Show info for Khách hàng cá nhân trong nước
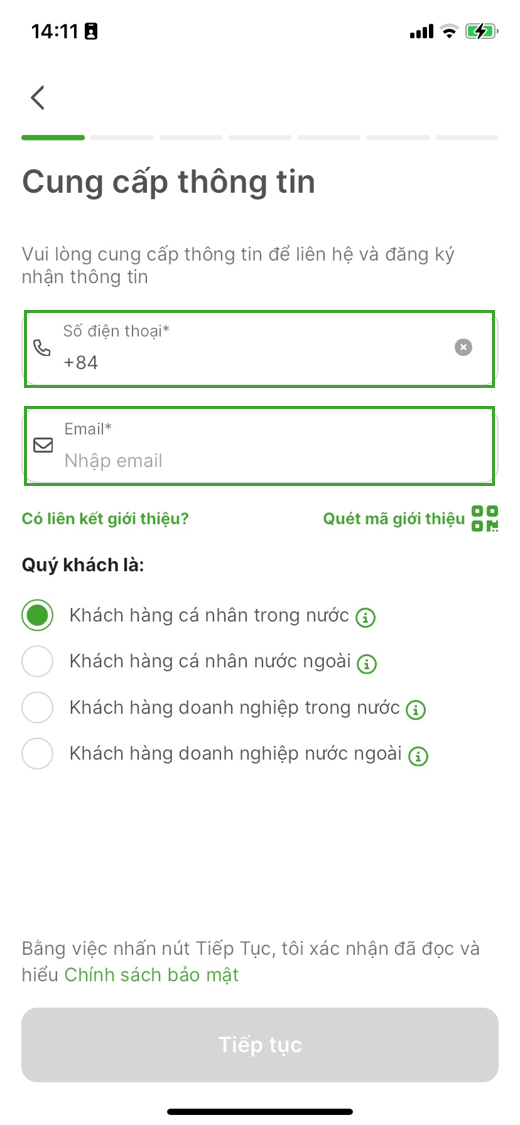 click(366, 617)
